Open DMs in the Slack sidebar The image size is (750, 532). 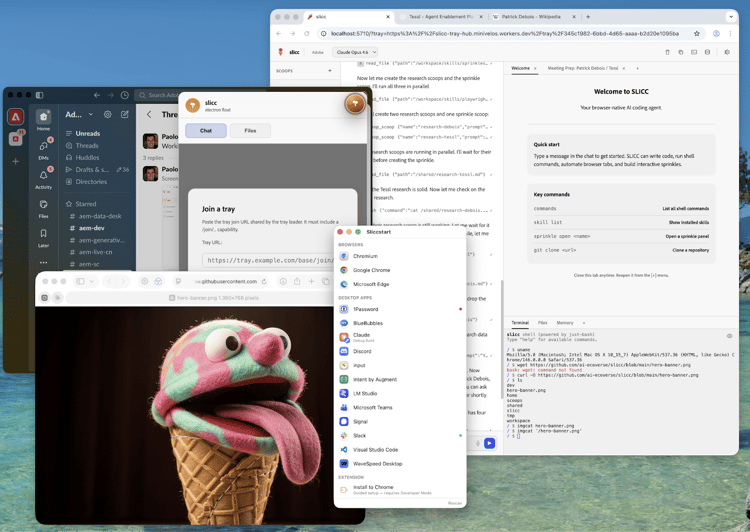tap(43, 147)
